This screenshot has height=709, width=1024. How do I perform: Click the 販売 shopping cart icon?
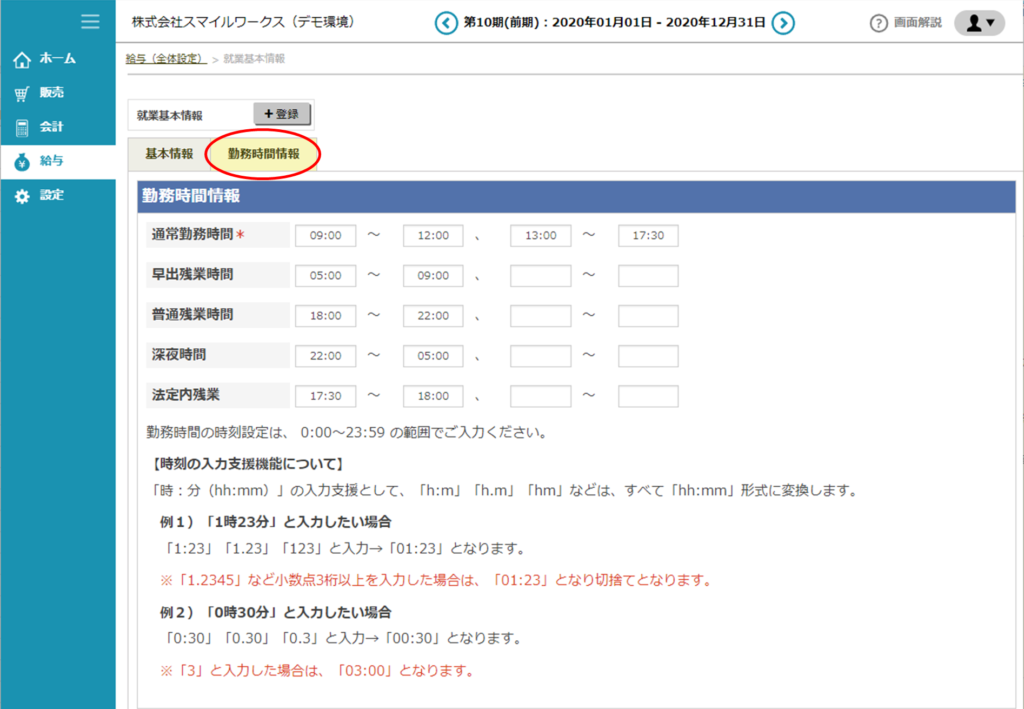(x=22, y=94)
